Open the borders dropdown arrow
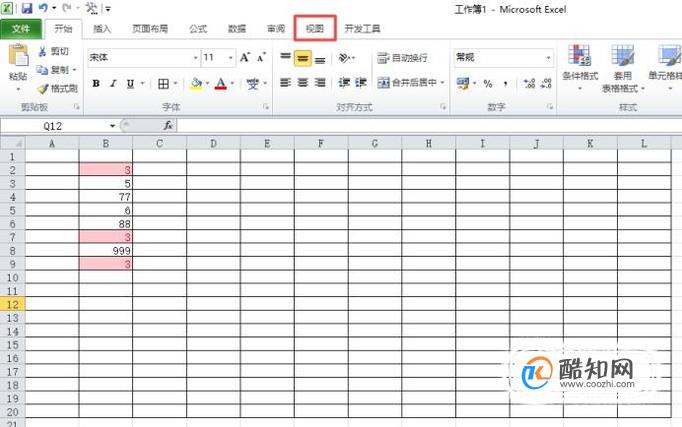 (x=175, y=83)
